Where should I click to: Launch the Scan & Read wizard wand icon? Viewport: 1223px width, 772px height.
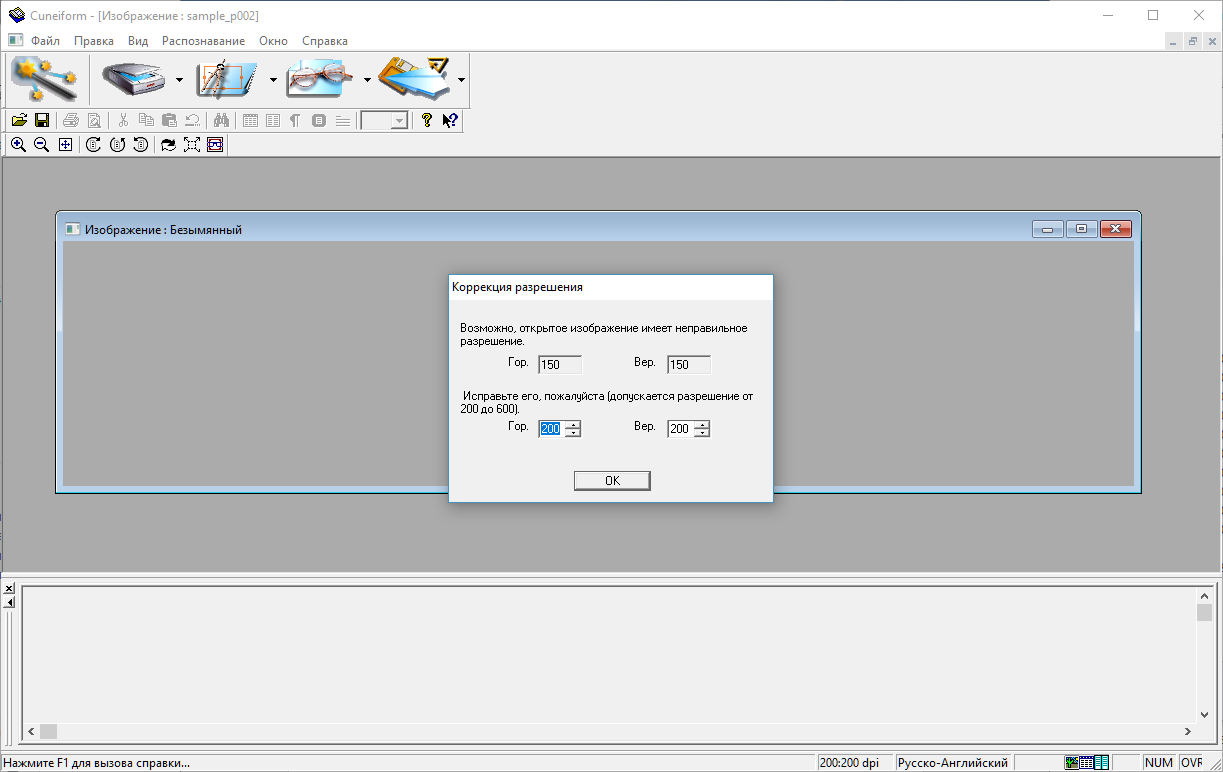(43, 79)
